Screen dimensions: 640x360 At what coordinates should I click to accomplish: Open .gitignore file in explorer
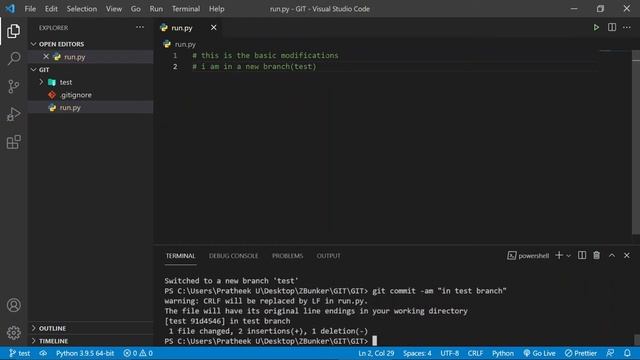(x=76, y=95)
